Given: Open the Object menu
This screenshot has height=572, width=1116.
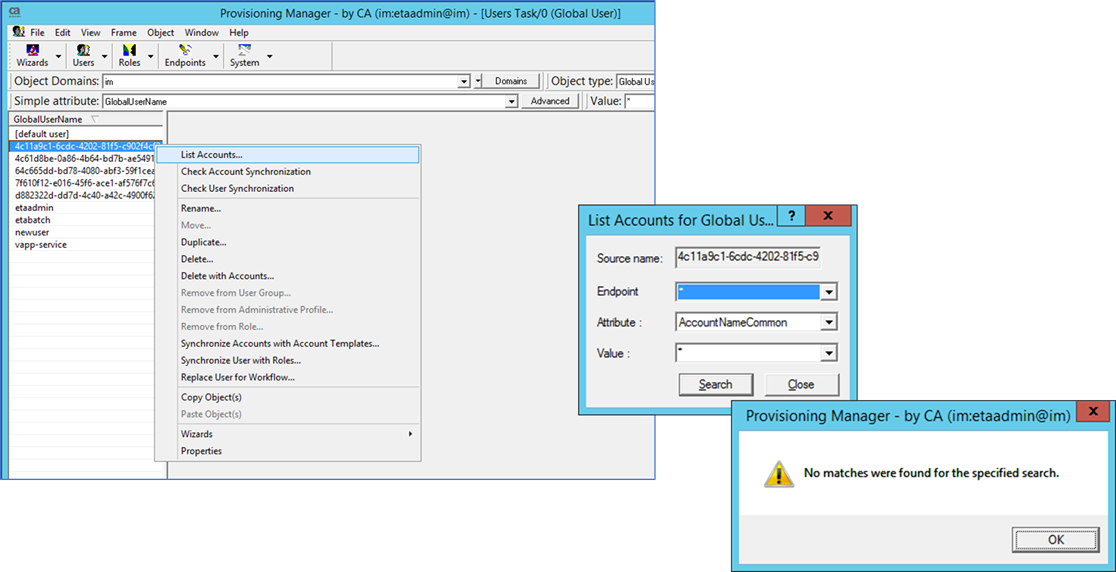Looking at the screenshot, I should coord(161,33).
